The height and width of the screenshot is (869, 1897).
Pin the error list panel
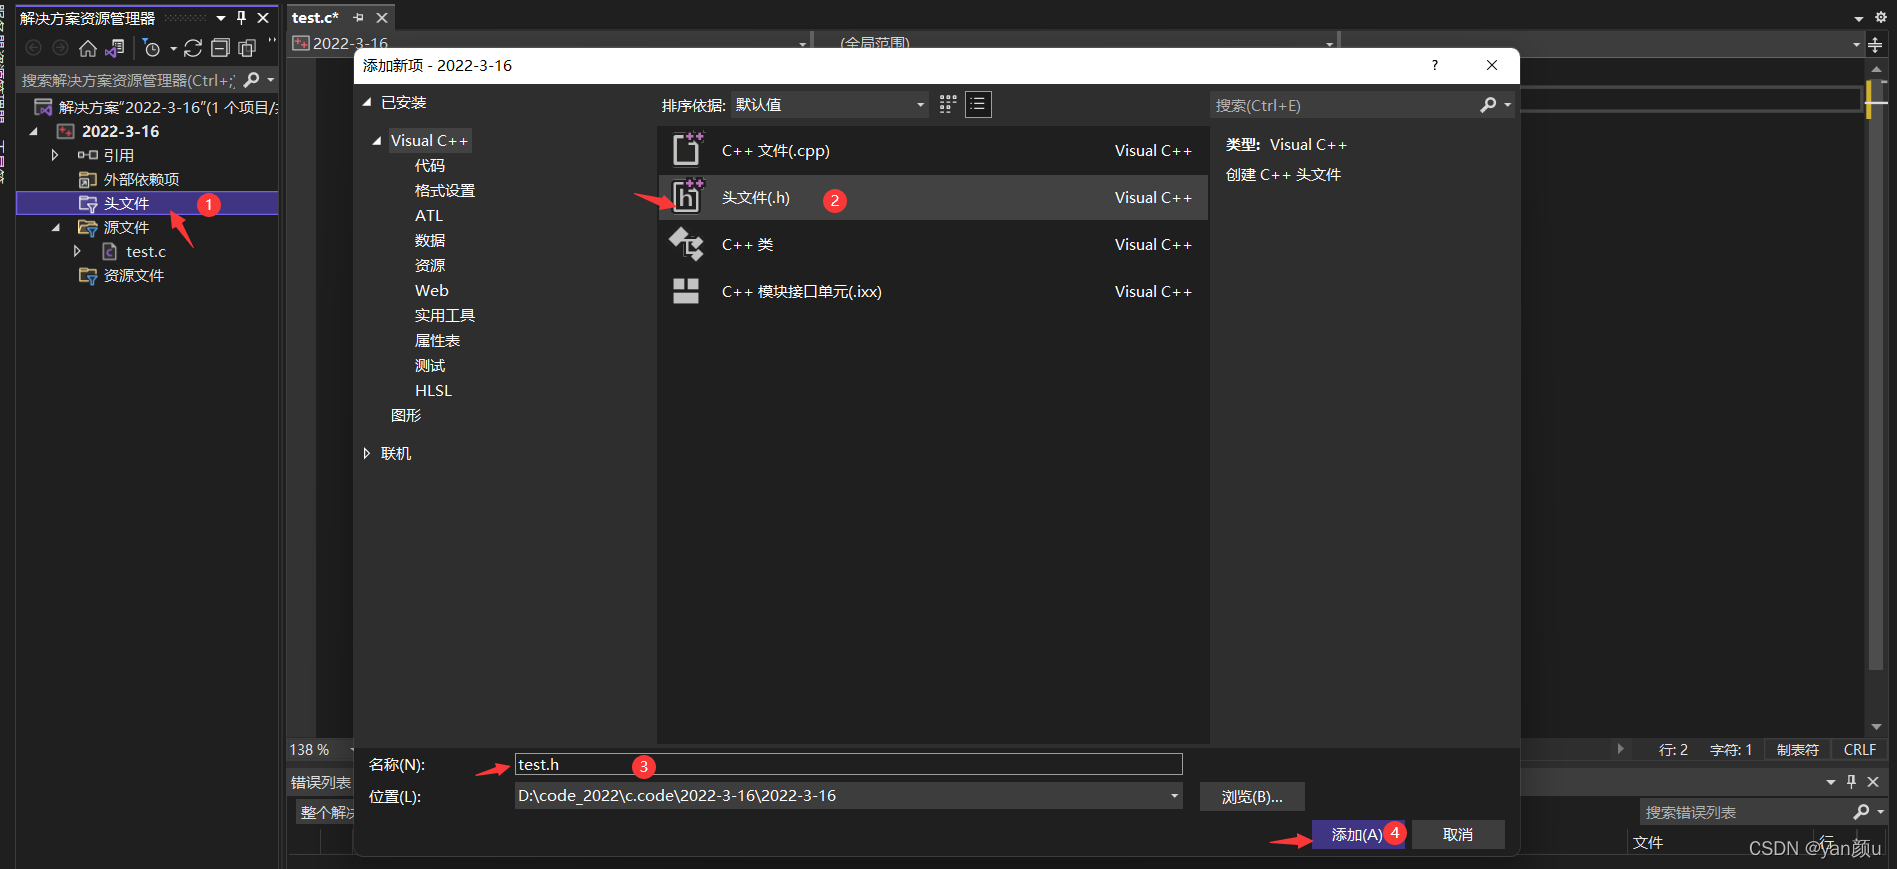pos(1851,782)
